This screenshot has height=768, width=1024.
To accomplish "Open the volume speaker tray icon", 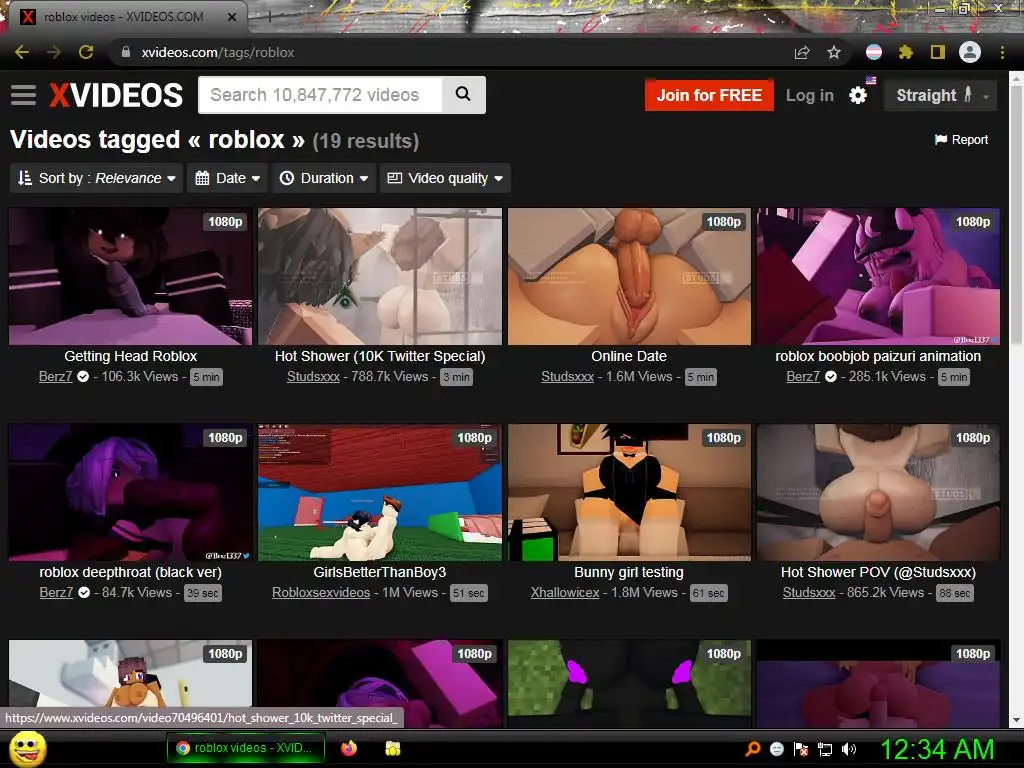I will tap(849, 749).
